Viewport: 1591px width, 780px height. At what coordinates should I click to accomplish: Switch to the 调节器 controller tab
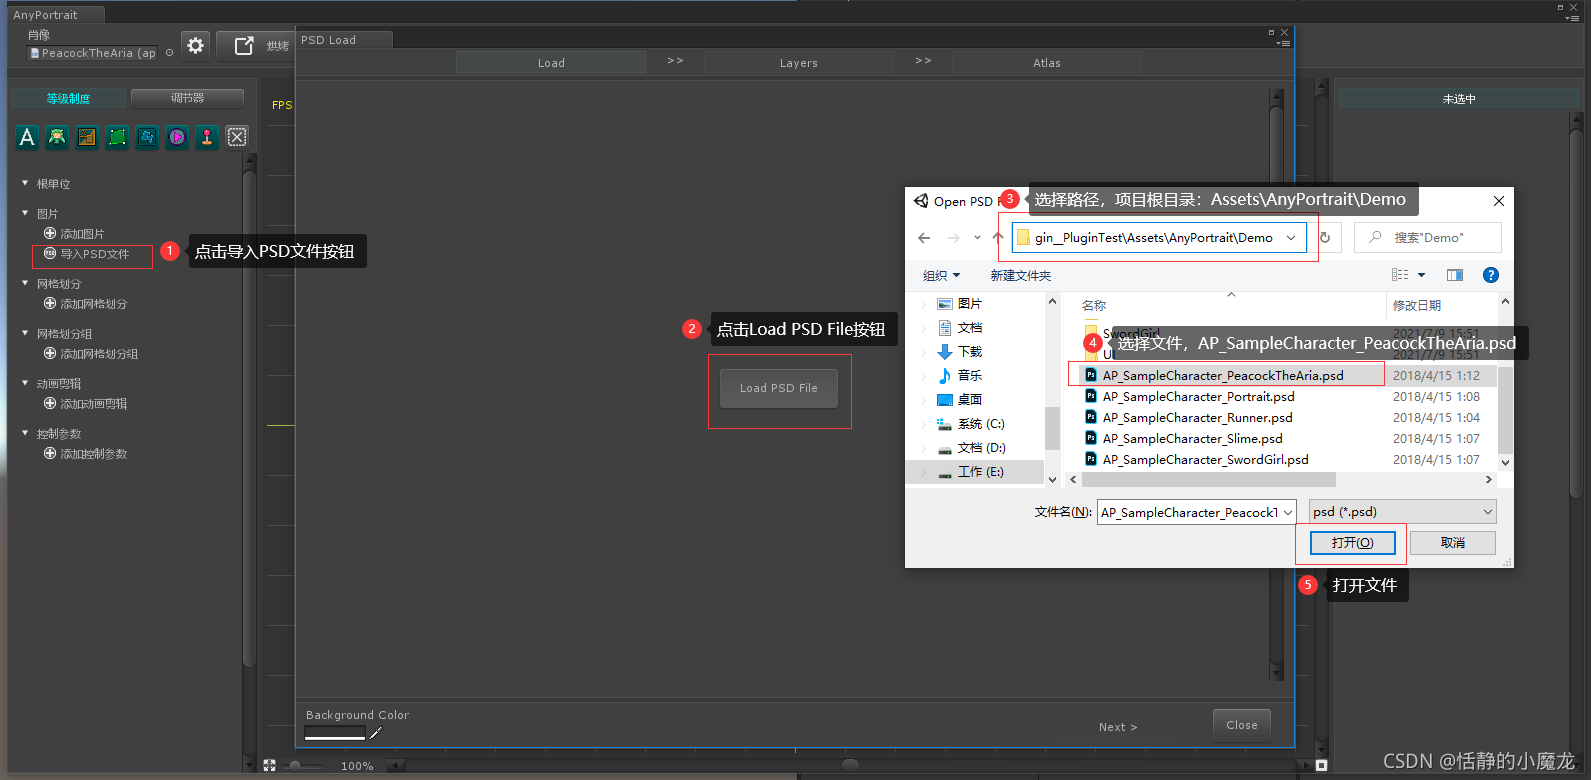(187, 98)
